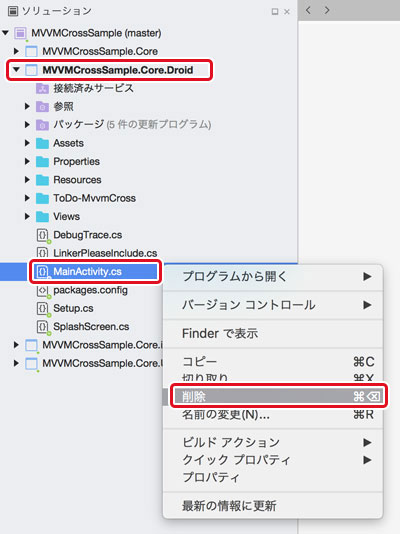Screen dimensions: 400x534
Task: Navigate back with the left arrow
Action: tap(308, 11)
